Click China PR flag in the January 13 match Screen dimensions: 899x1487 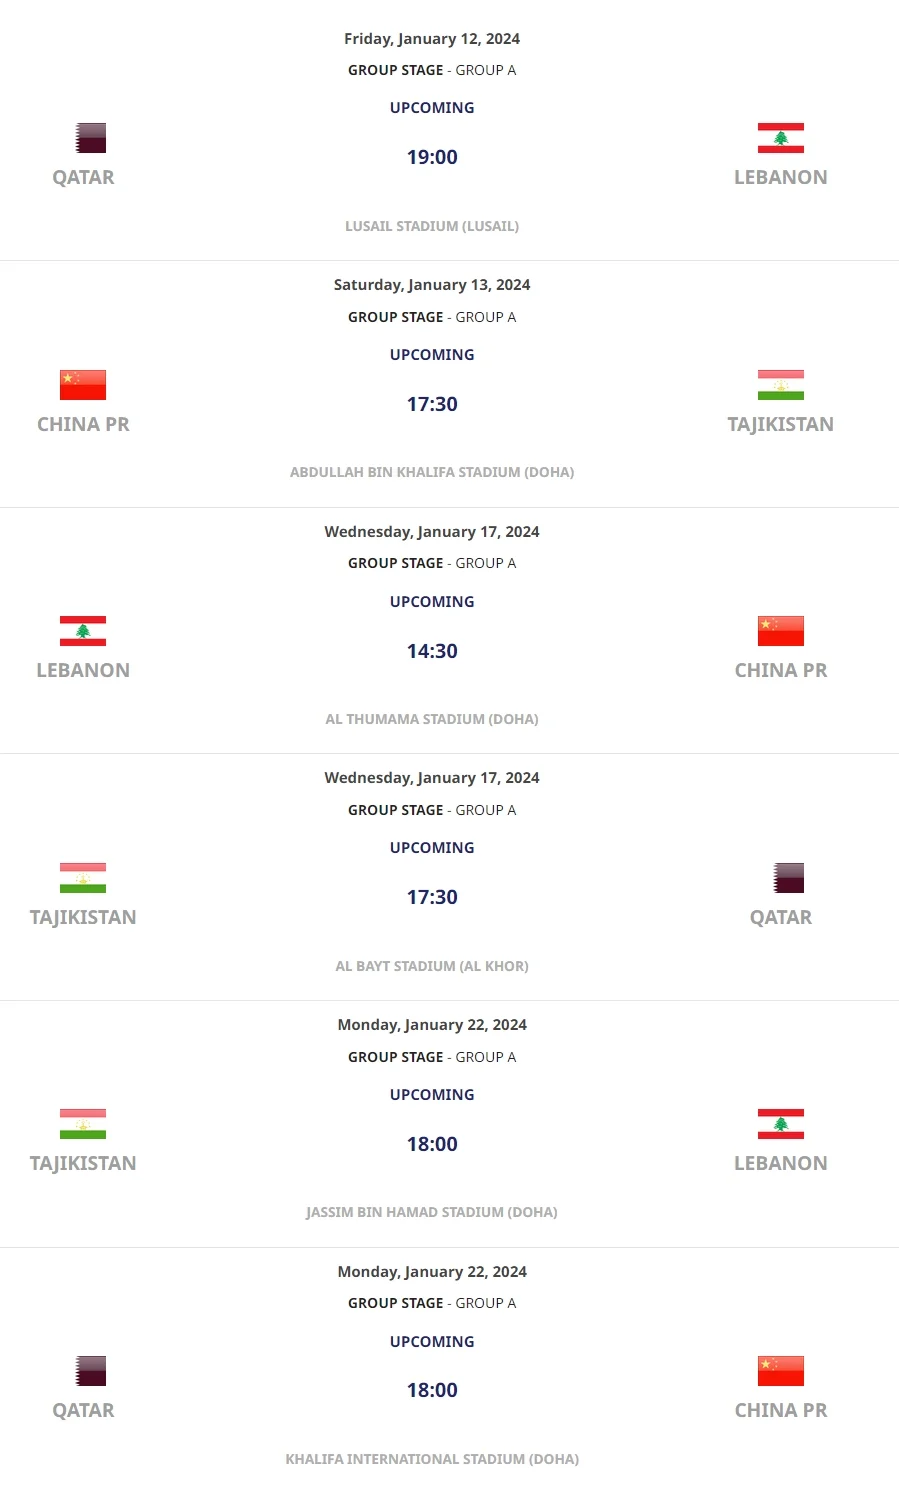pyautogui.click(x=83, y=385)
